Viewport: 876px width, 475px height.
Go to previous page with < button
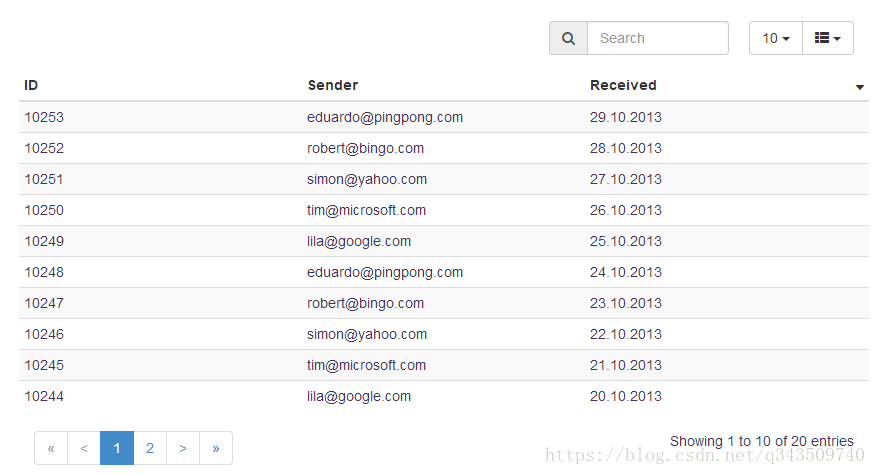(84, 448)
